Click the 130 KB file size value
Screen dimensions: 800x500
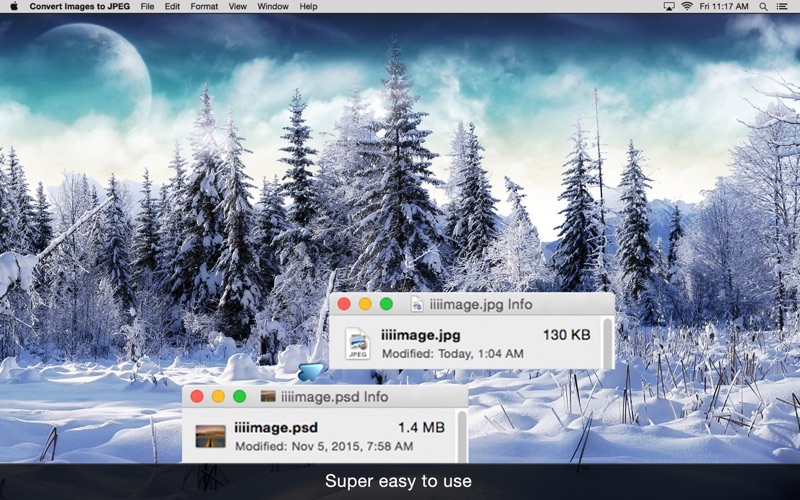coord(567,335)
